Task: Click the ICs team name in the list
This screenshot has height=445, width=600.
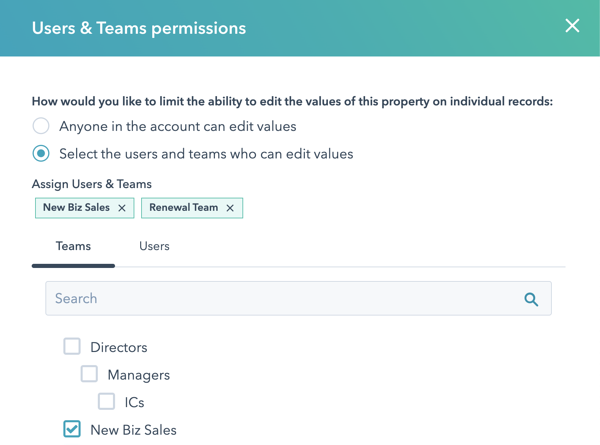Action: (134, 403)
